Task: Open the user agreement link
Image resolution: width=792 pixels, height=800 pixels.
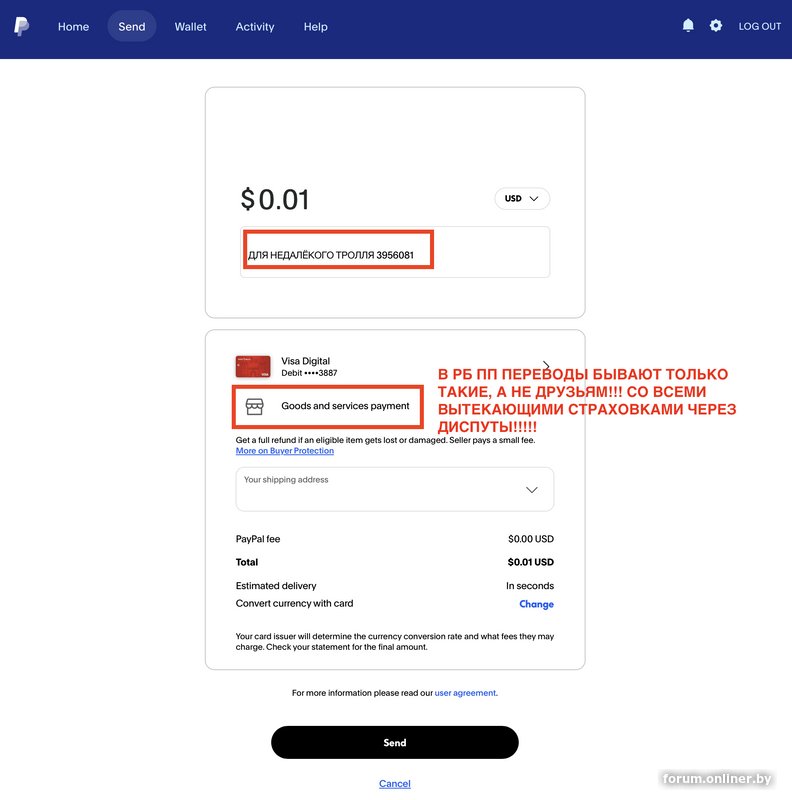Action: pyautogui.click(x=465, y=693)
